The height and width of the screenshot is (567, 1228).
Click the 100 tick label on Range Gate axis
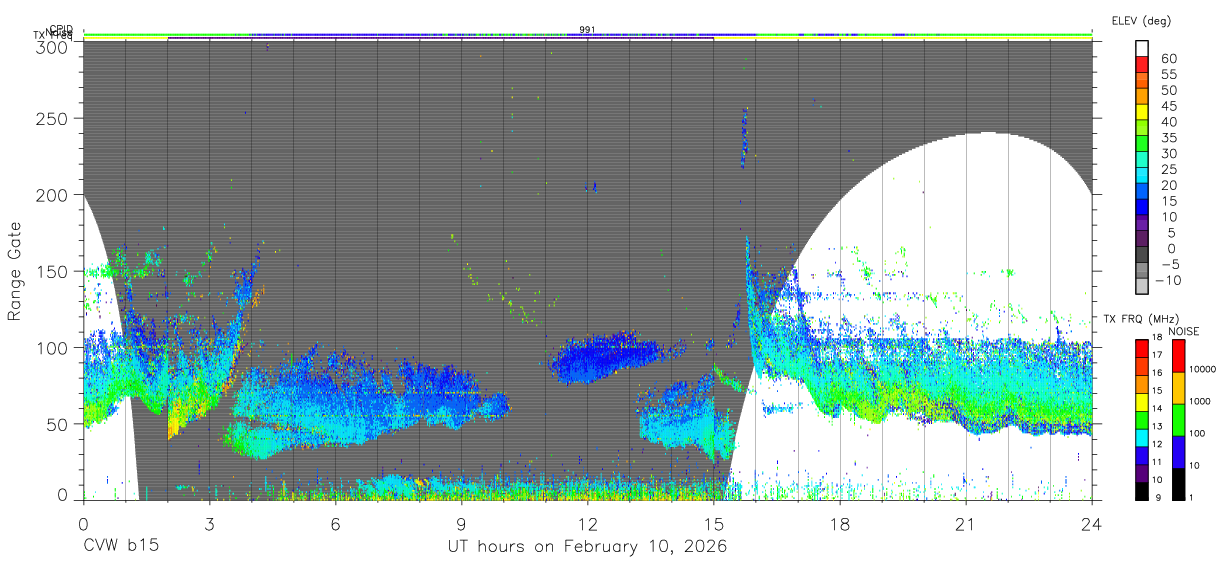pyautogui.click(x=54, y=347)
